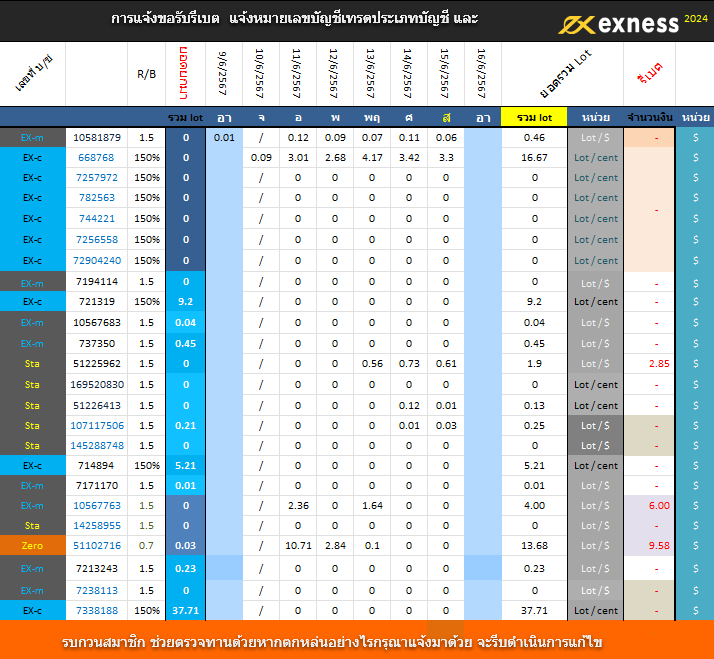This screenshot has height=659, width=714.
Task: Select account number 668768
Action: pos(96,158)
